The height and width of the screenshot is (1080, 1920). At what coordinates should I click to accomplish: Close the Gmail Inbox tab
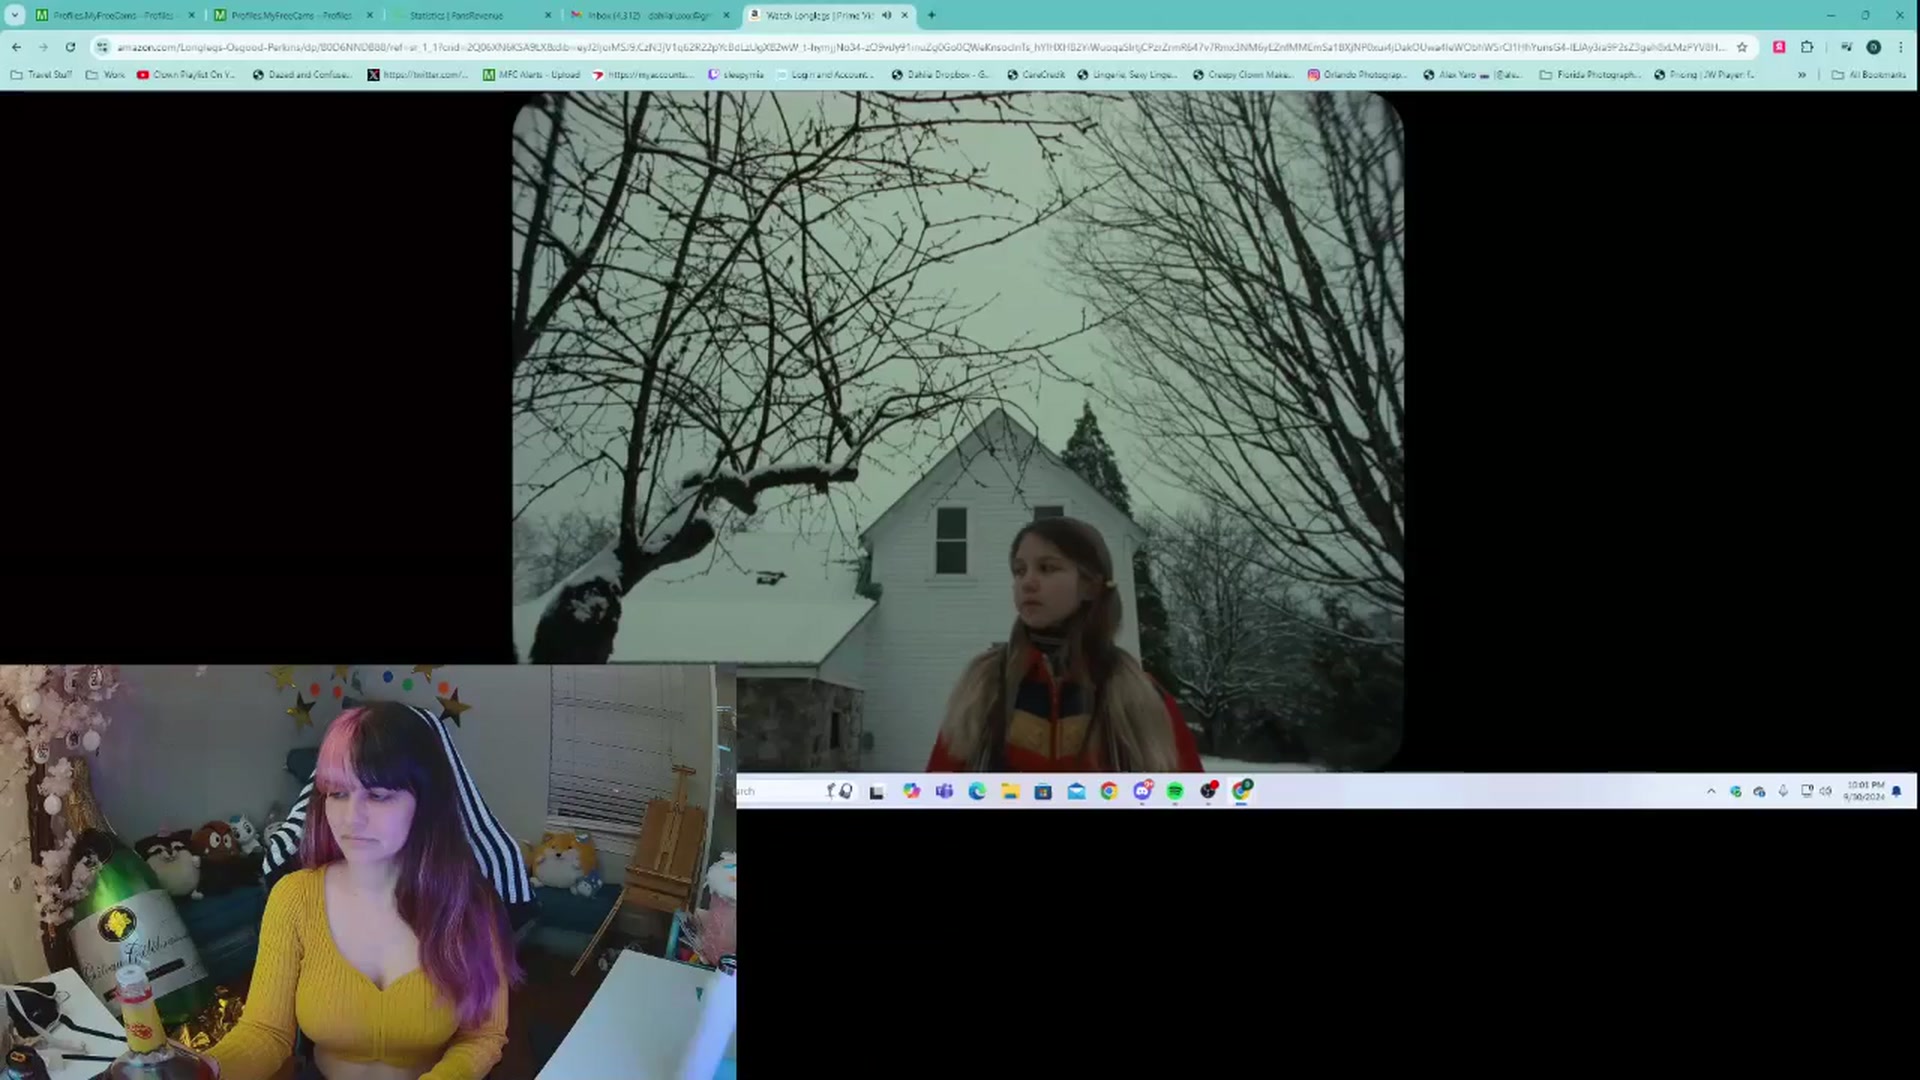point(727,15)
